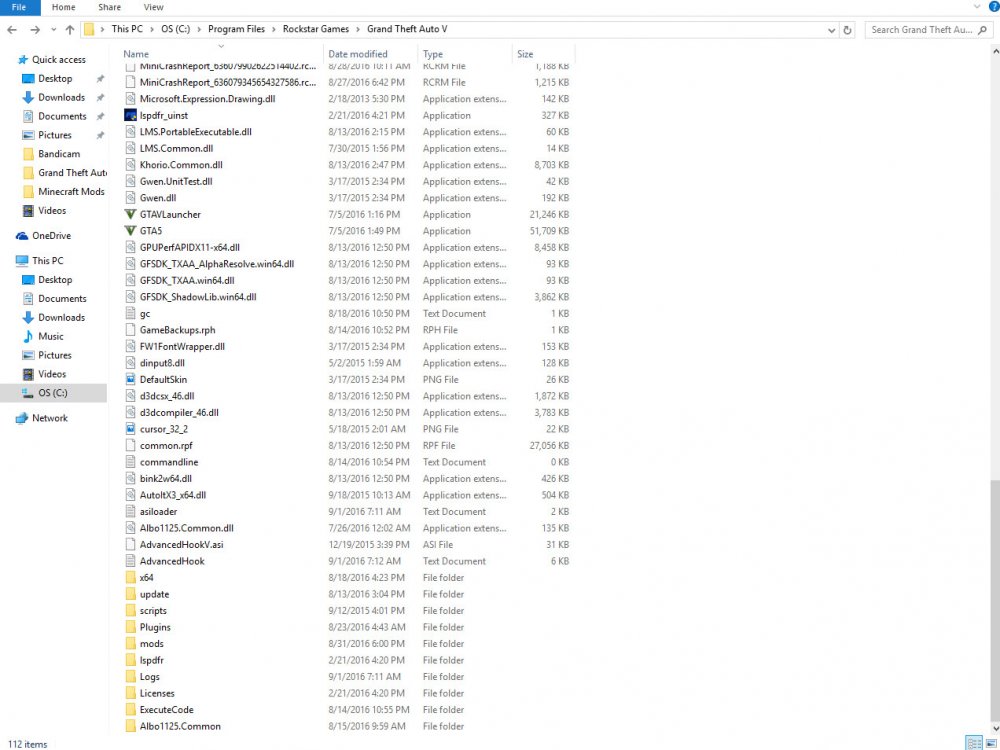
Task: Click Rockstar Games in address breadcrumb
Action: click(x=316, y=29)
